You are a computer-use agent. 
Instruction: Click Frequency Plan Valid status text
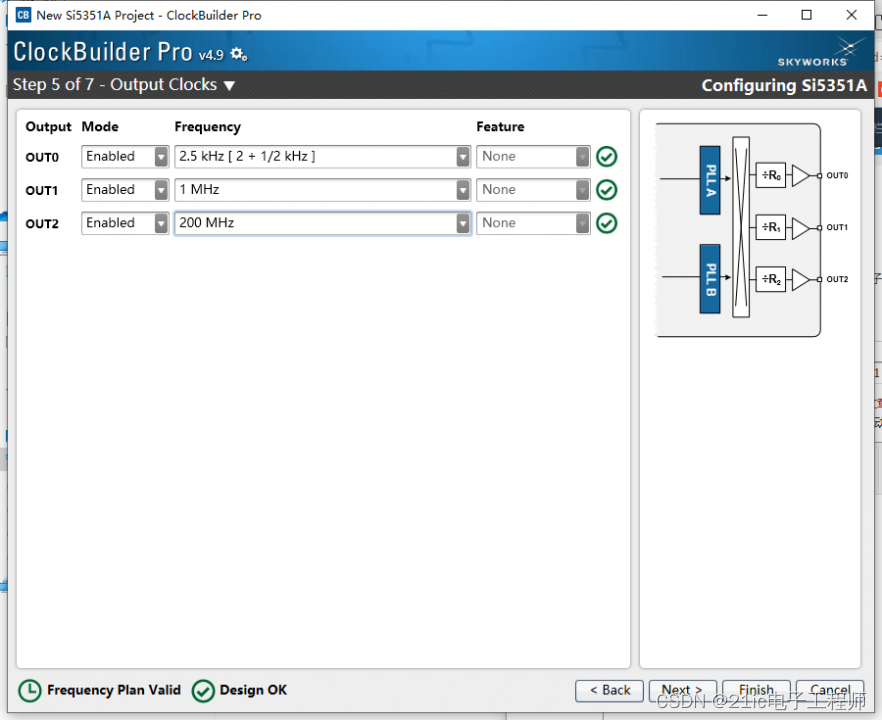click(x=114, y=690)
